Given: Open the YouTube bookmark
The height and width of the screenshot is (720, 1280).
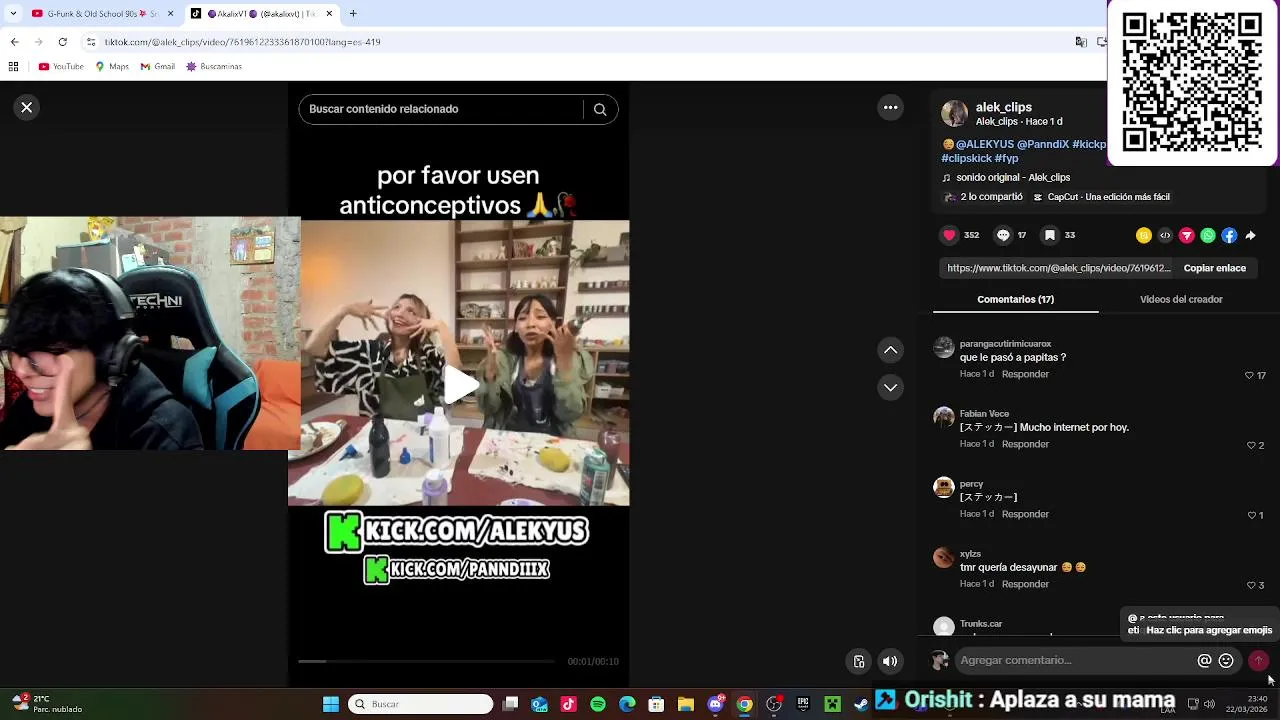Looking at the screenshot, I should point(61,67).
